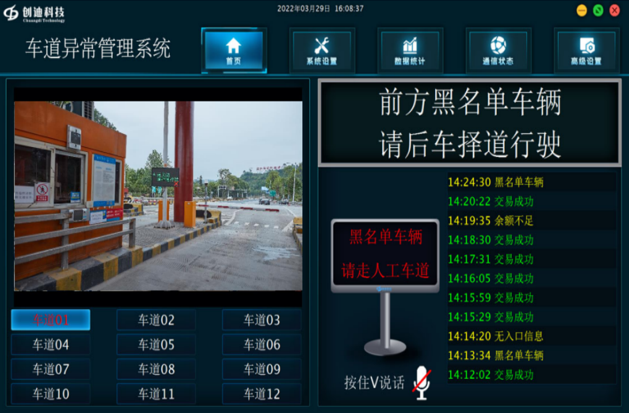Open 通信状态 communication status icon
This screenshot has height=413, width=629.
point(498,49)
